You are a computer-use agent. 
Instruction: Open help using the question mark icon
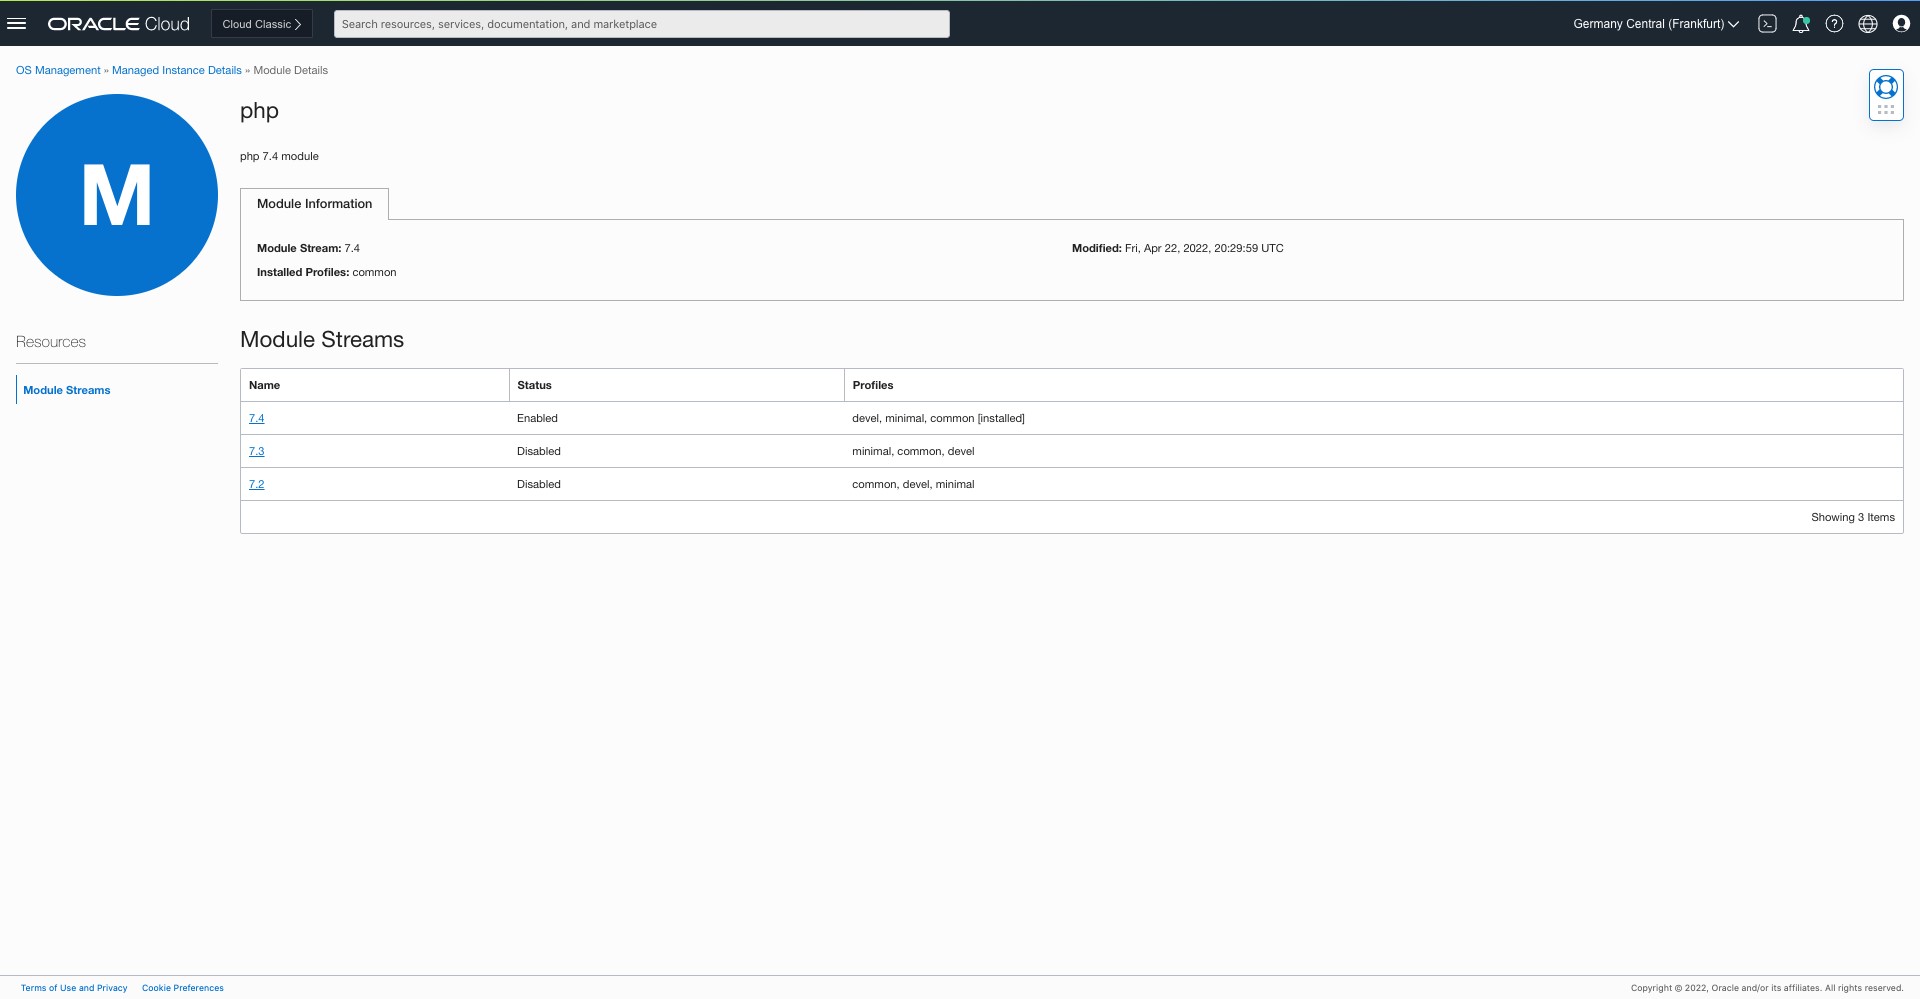point(1835,23)
